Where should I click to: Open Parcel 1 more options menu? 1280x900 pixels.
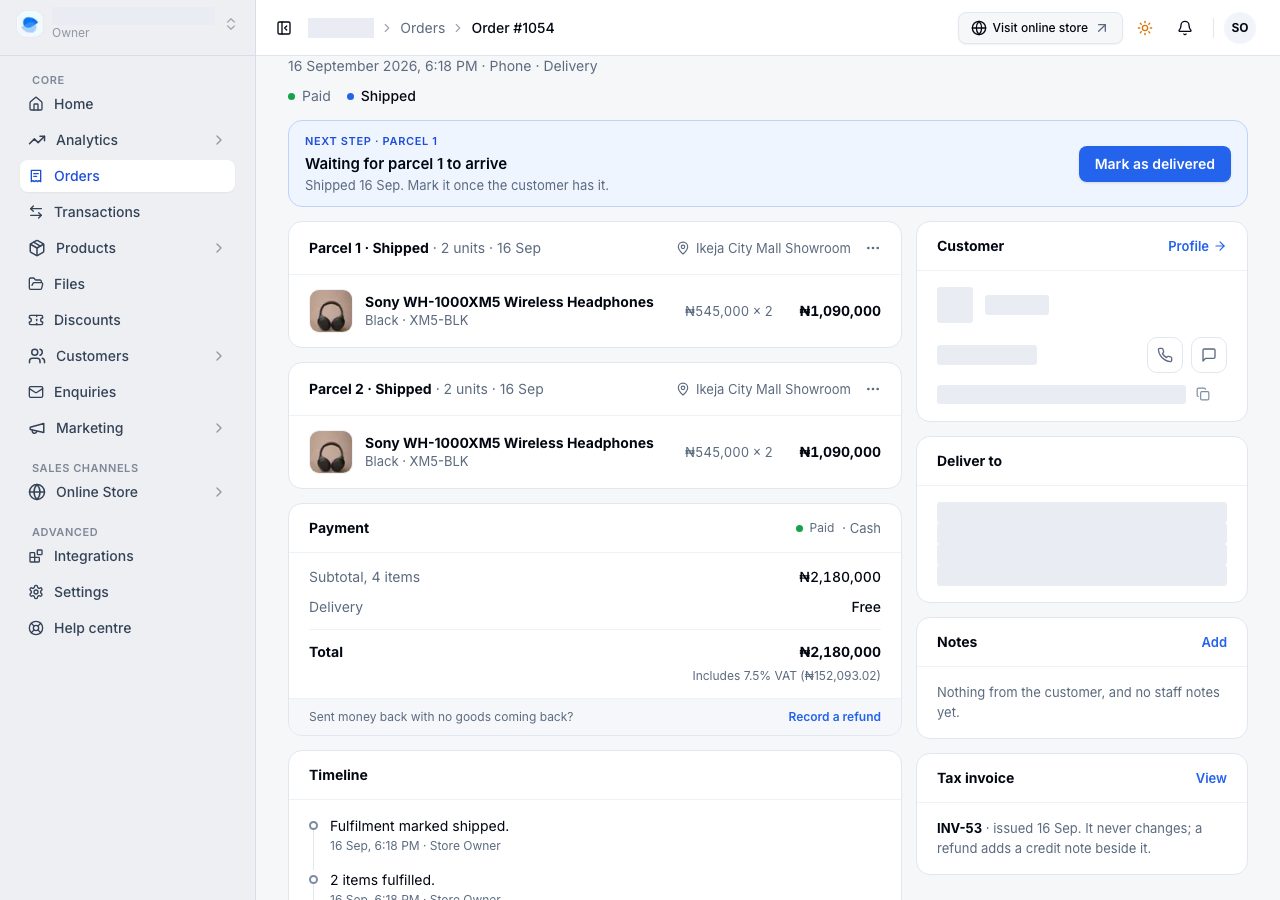[x=873, y=248]
